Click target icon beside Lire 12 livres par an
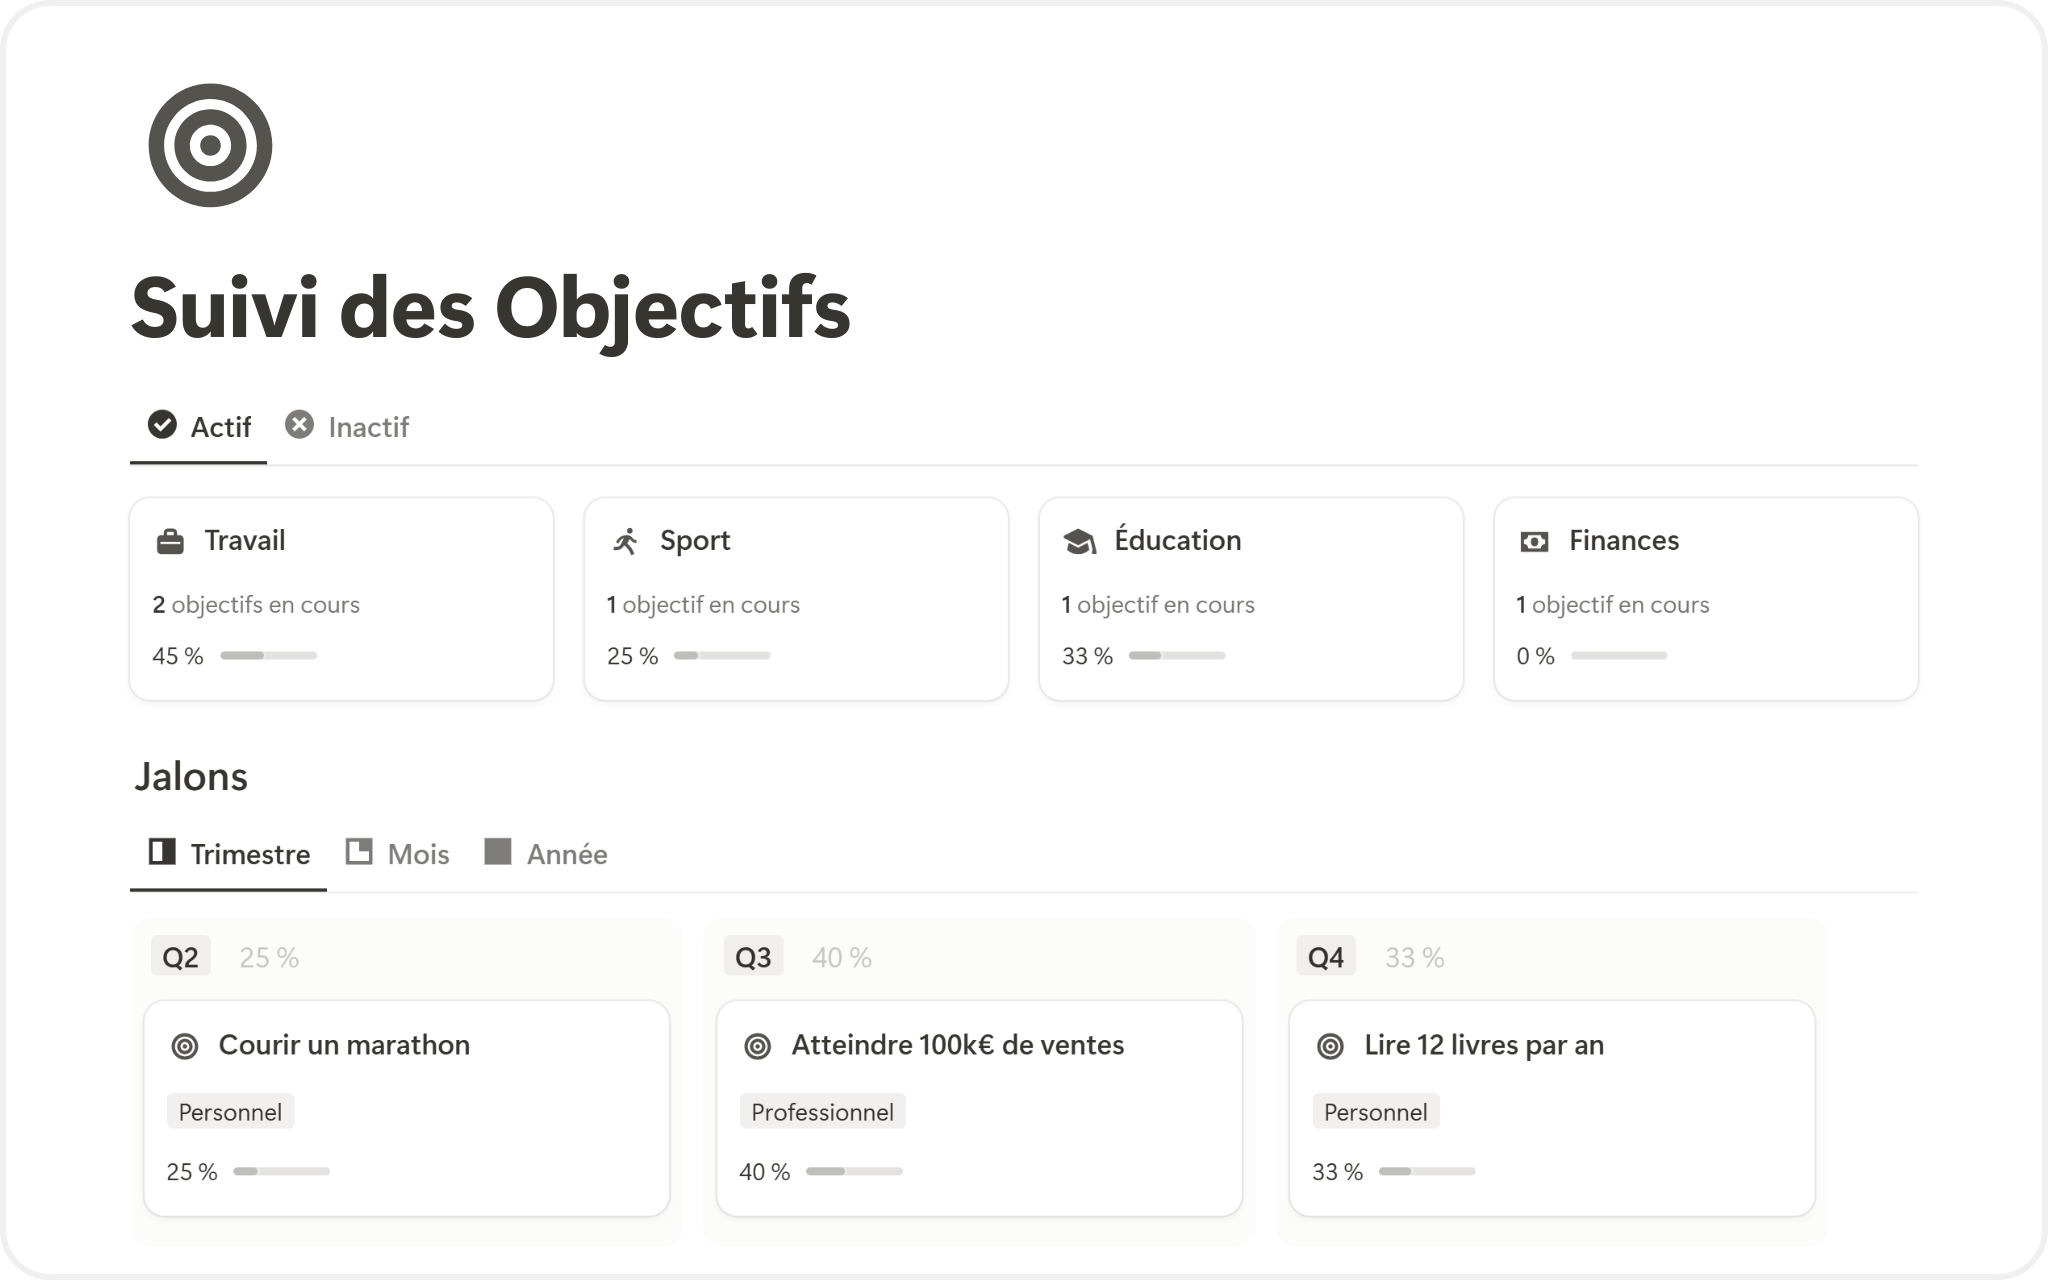This screenshot has height=1280, width=2048. click(x=1330, y=1046)
